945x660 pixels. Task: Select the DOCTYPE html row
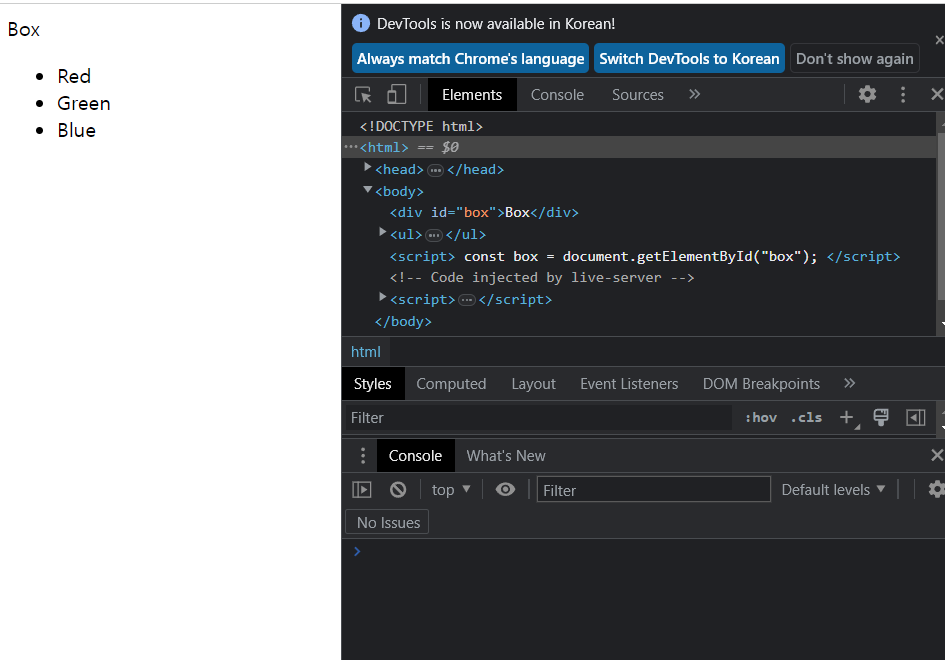(421, 126)
